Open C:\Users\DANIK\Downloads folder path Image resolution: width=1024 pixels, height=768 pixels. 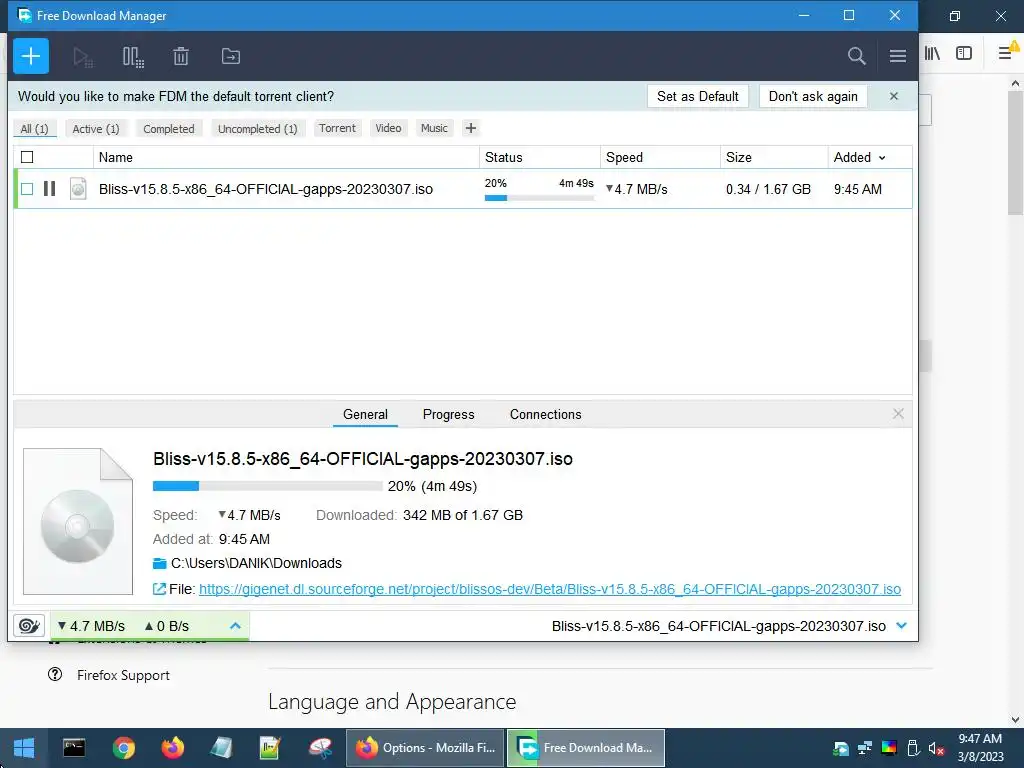click(x=256, y=563)
